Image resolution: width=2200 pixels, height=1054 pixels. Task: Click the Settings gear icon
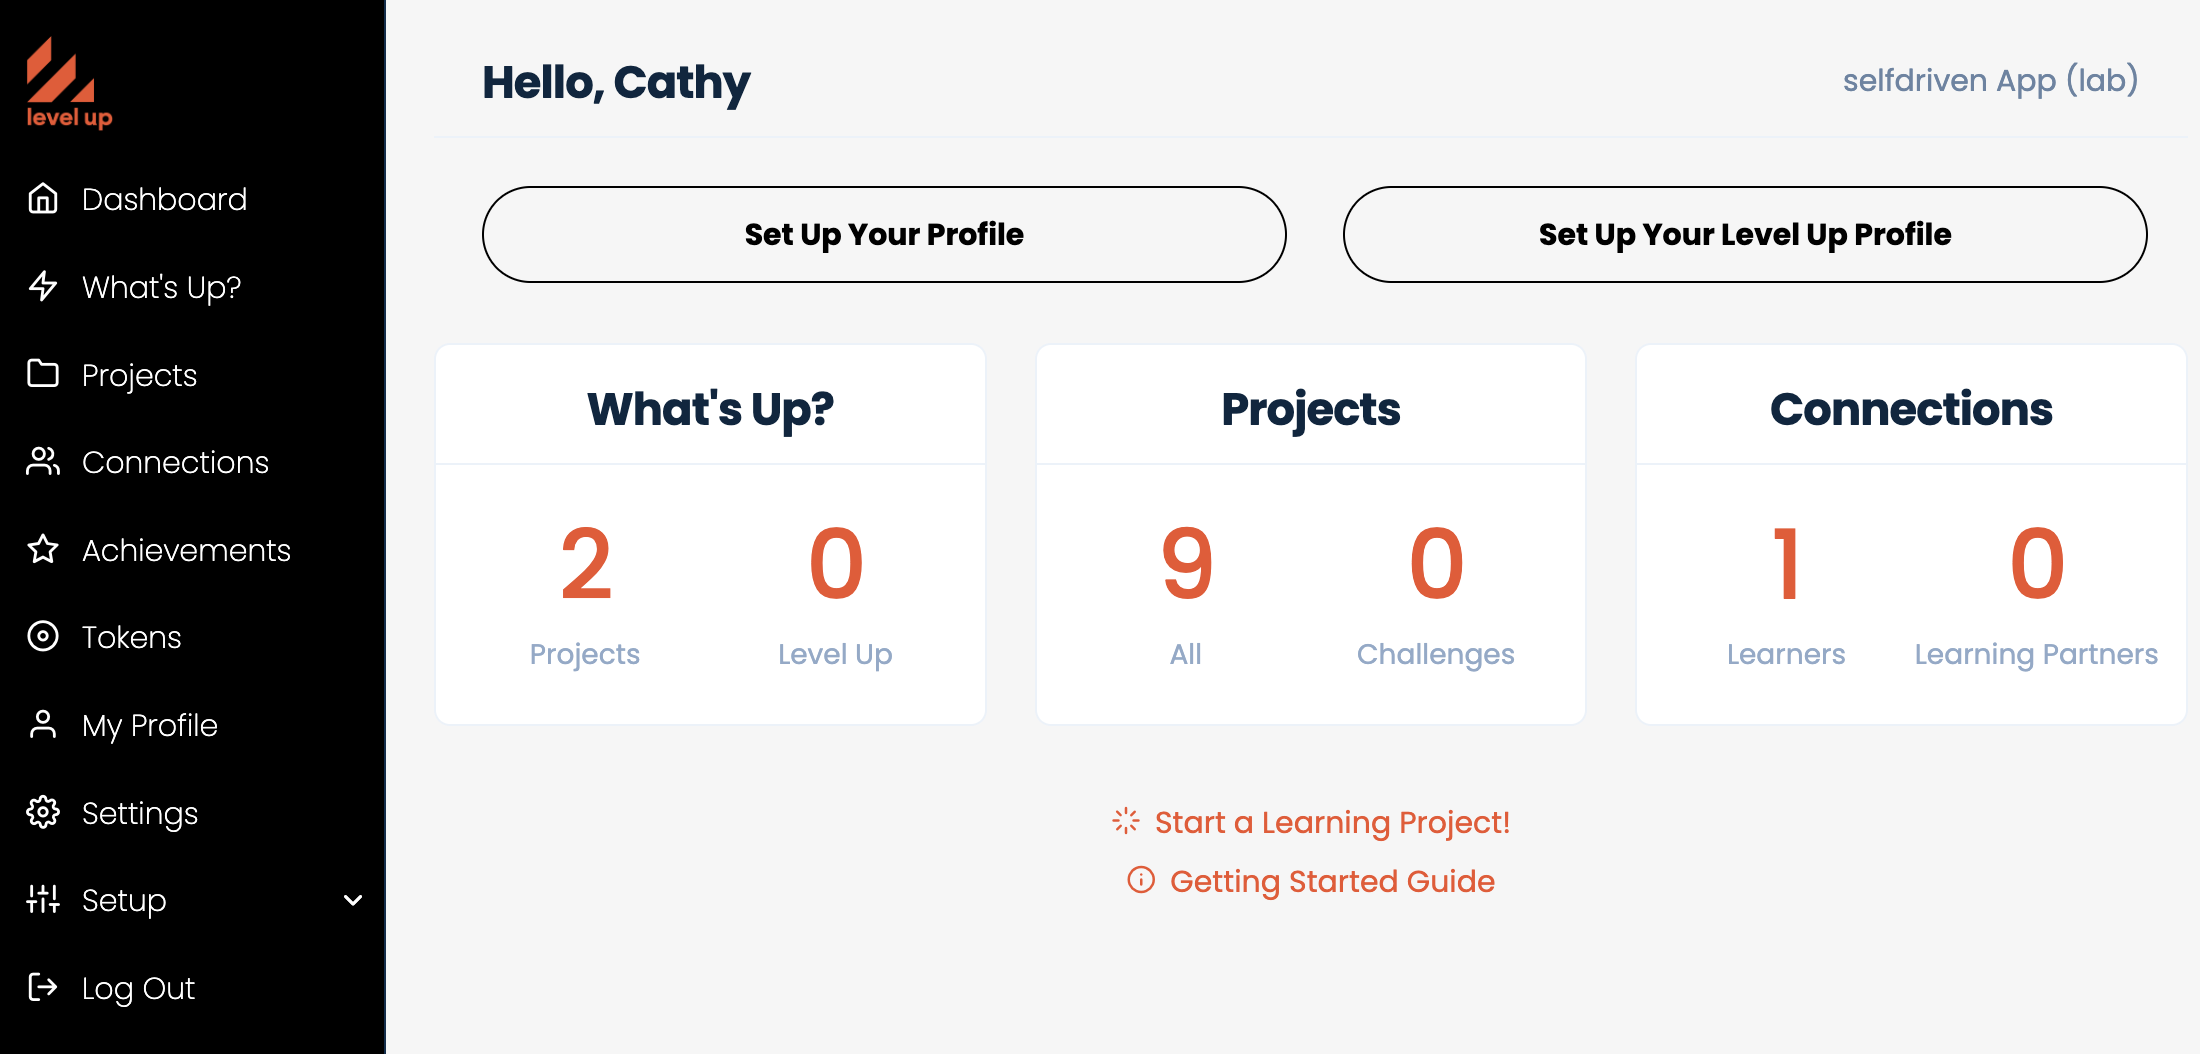(x=43, y=812)
